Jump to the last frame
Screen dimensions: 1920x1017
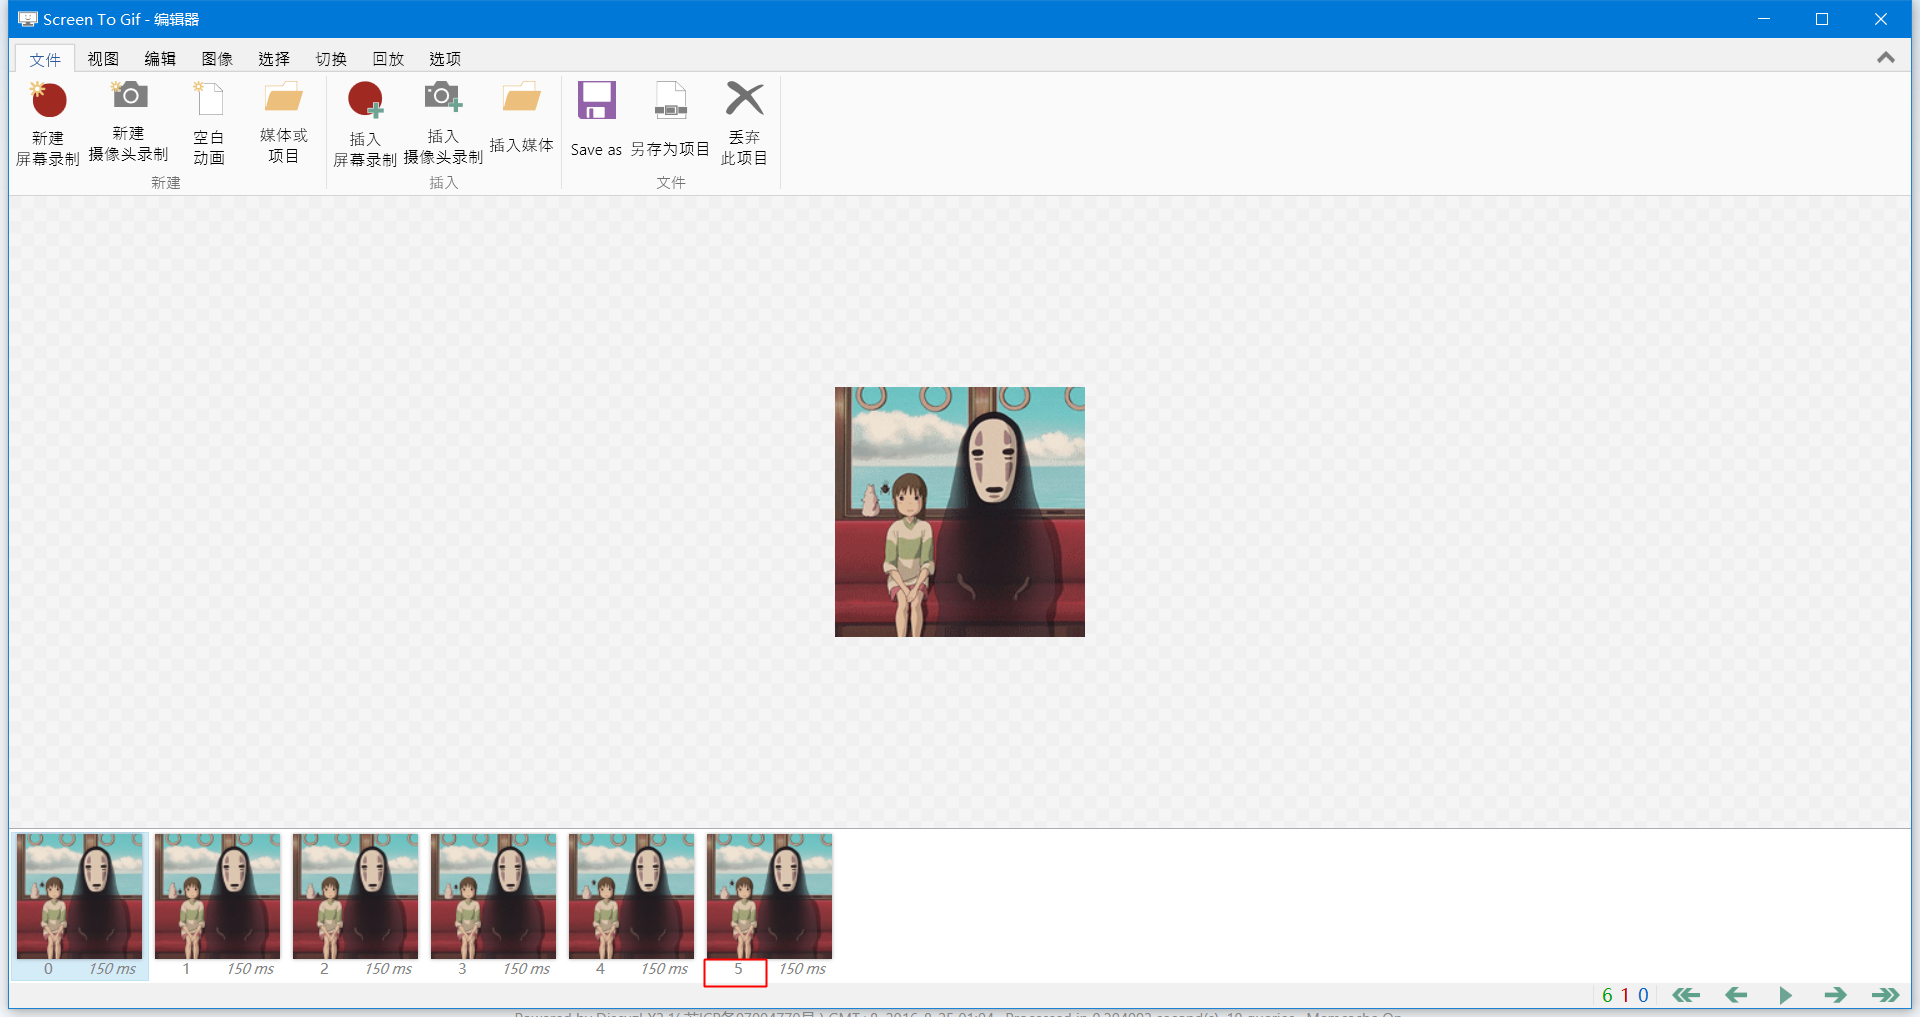click(x=1886, y=995)
